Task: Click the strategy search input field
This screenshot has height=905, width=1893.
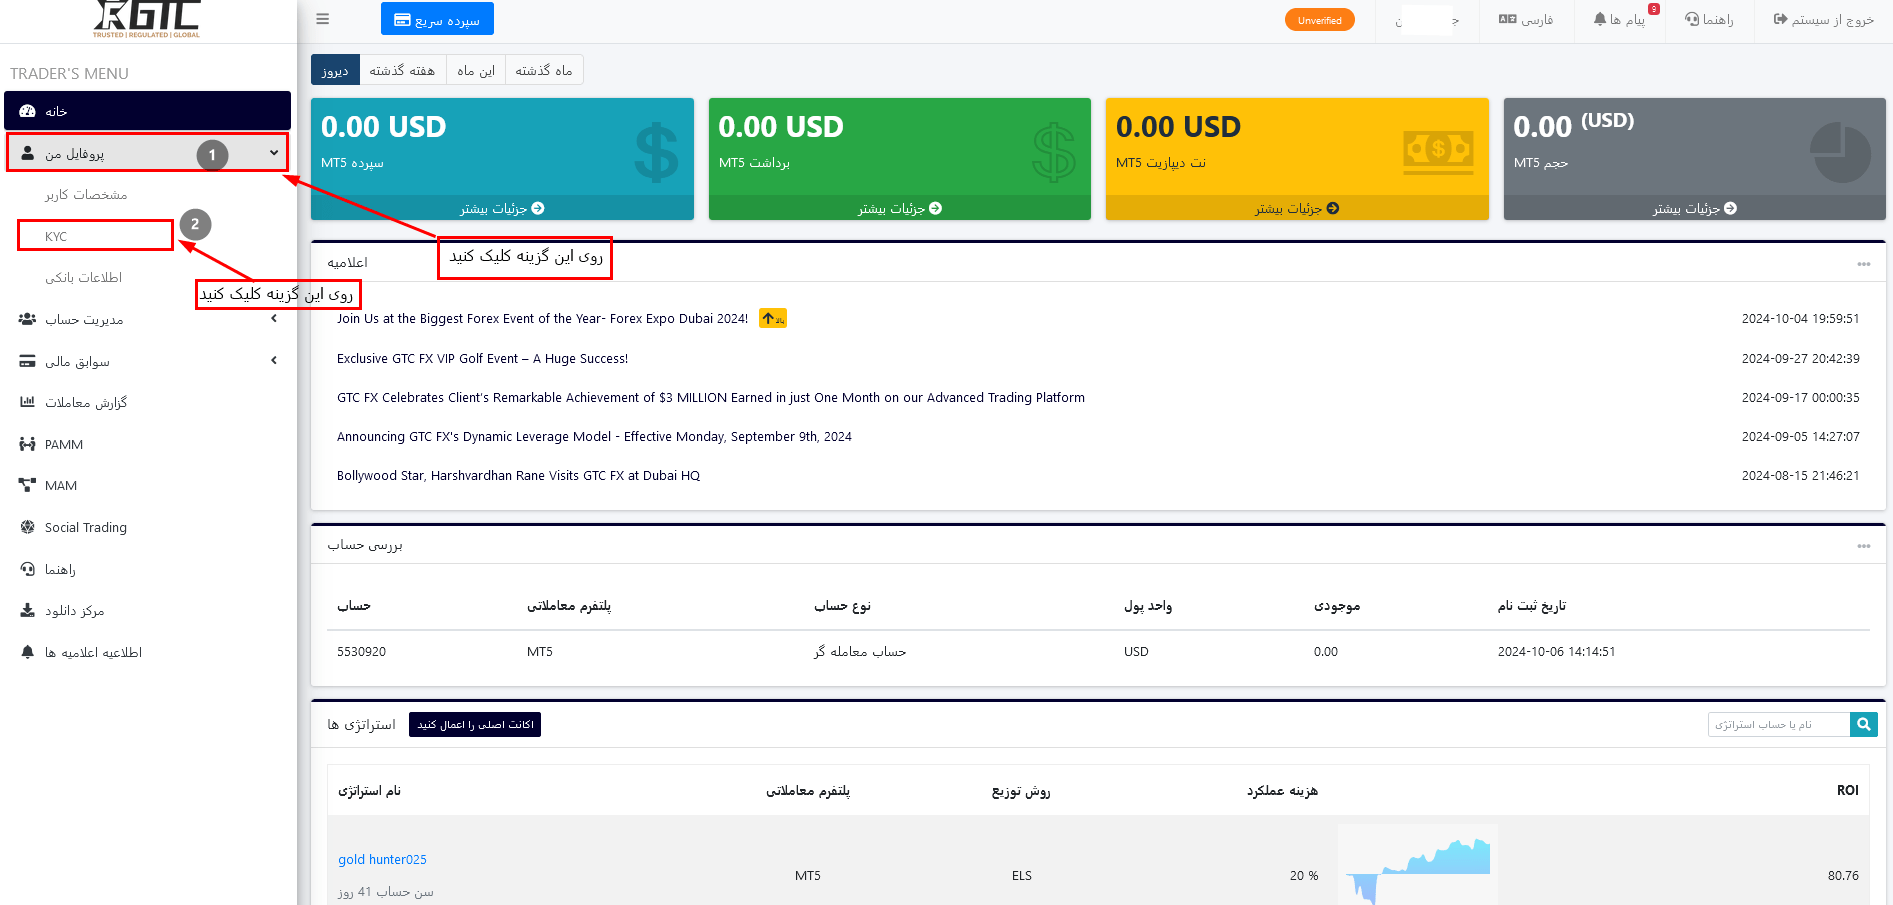Action: 1778,724
